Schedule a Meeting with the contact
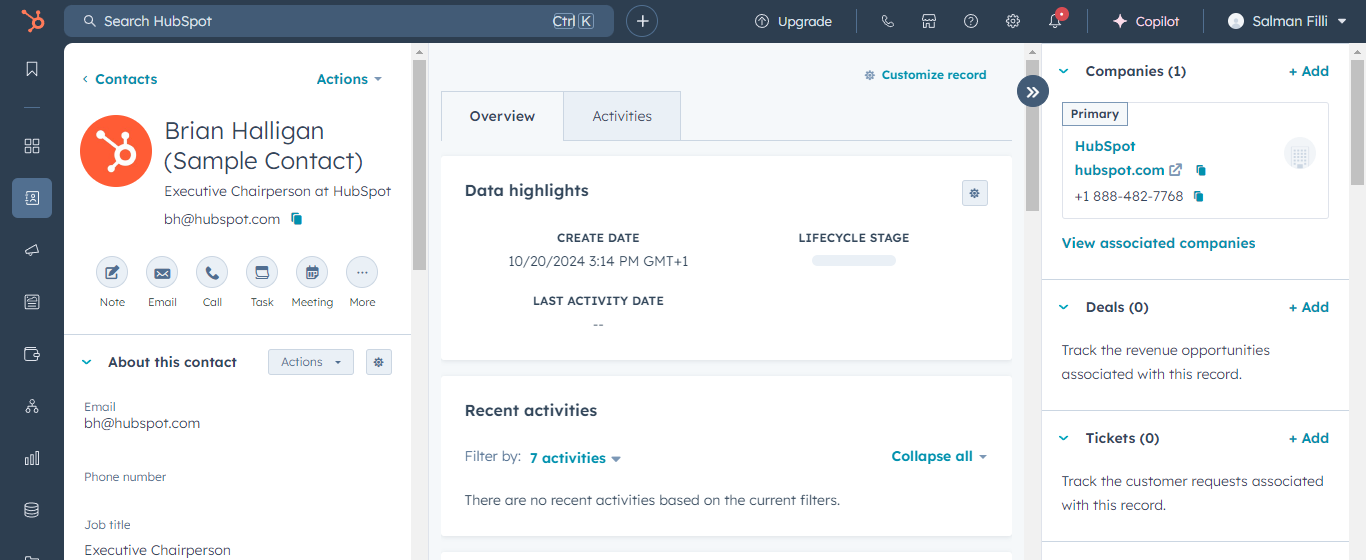The width and height of the screenshot is (1366, 560). [312, 272]
